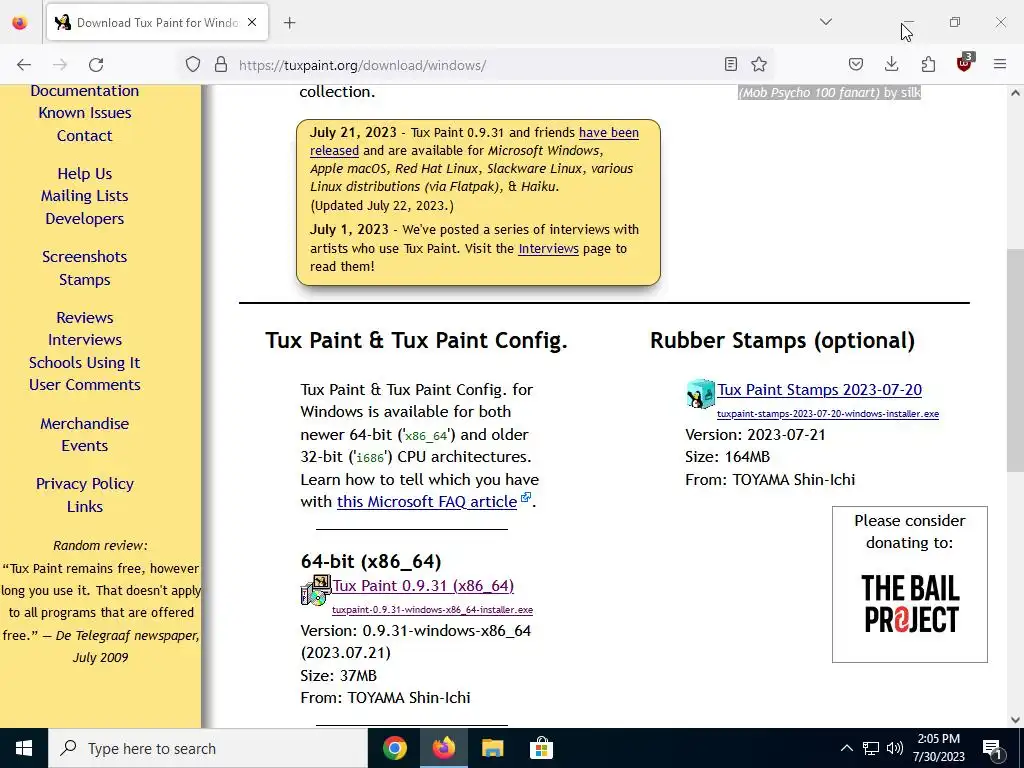
Task: Click the page vertical scrollbar thumb
Action: [1015, 360]
